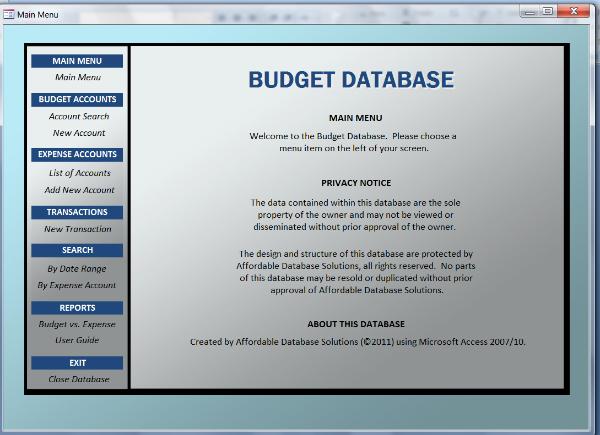This screenshot has width=600, height=435.
Task: Minimize the Main Menu window
Action: [530, 11]
